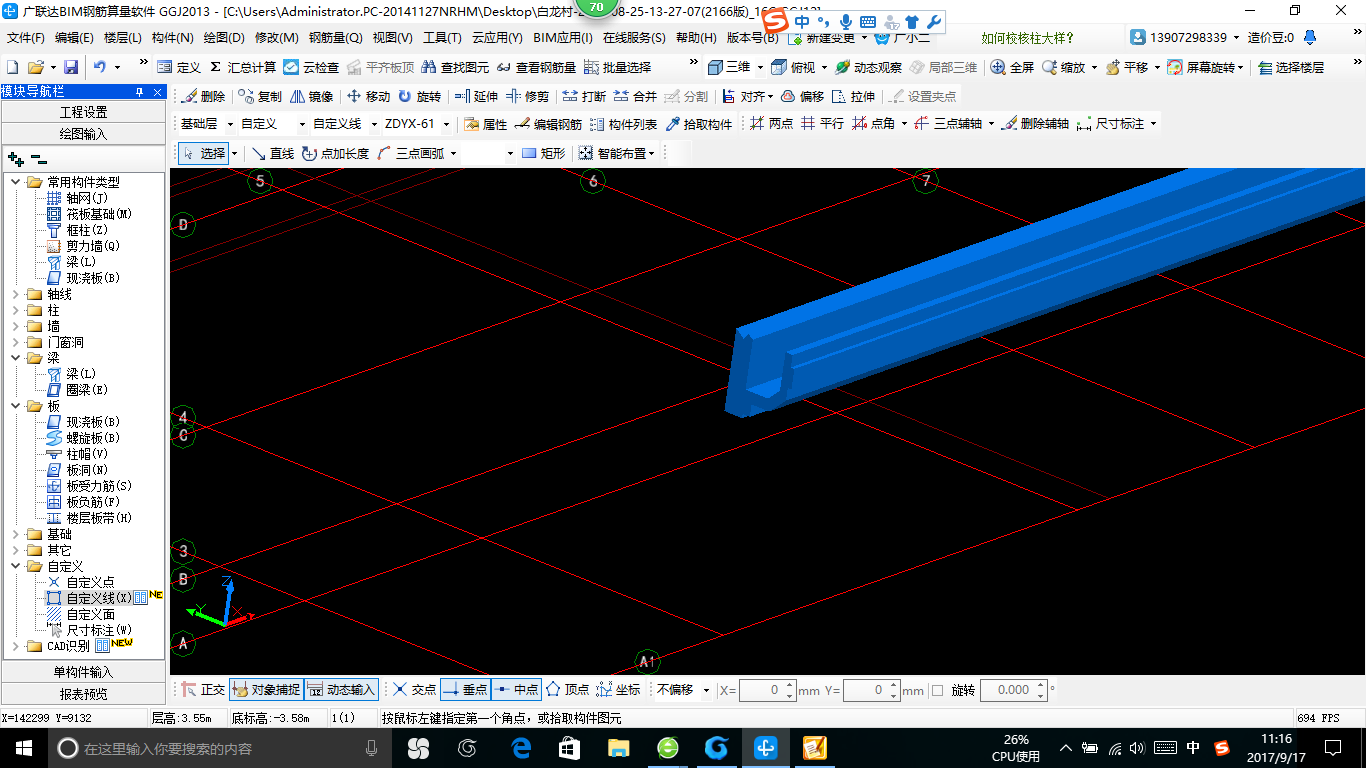Viewport: 1366px width, 768px height.
Task: Choose 矩形 rectangle drawing tool
Action: [543, 153]
